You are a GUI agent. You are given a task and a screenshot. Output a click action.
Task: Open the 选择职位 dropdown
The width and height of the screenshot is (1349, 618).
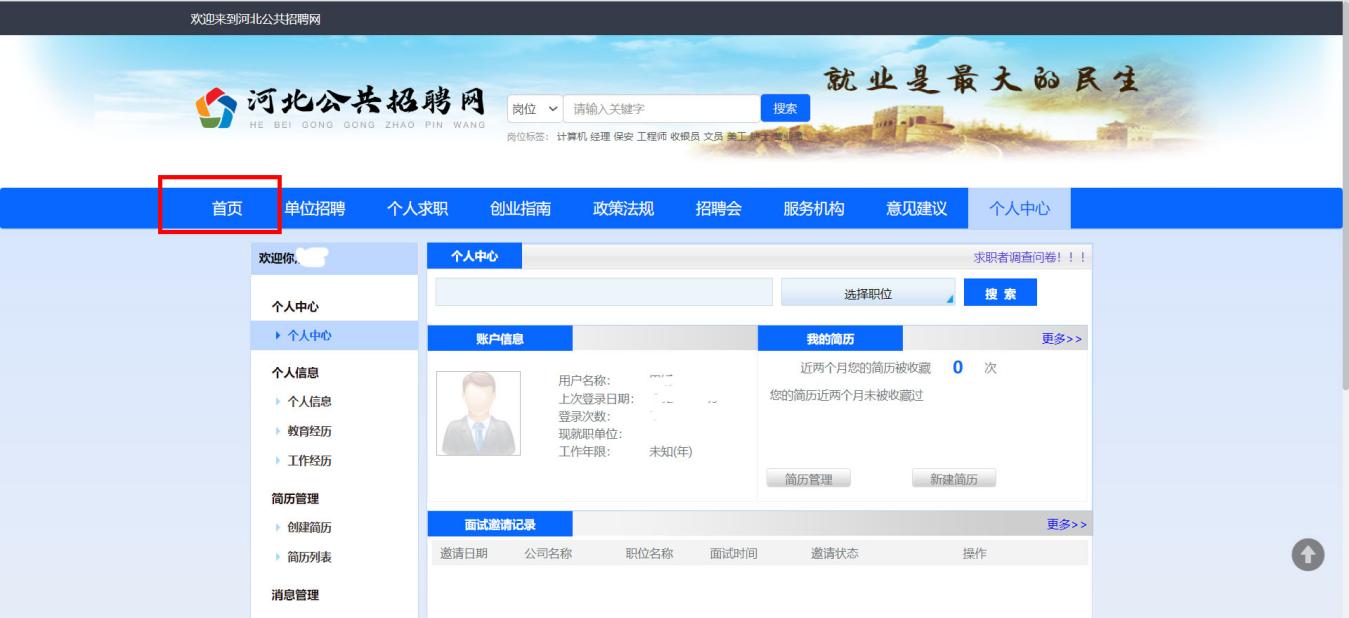[868, 293]
